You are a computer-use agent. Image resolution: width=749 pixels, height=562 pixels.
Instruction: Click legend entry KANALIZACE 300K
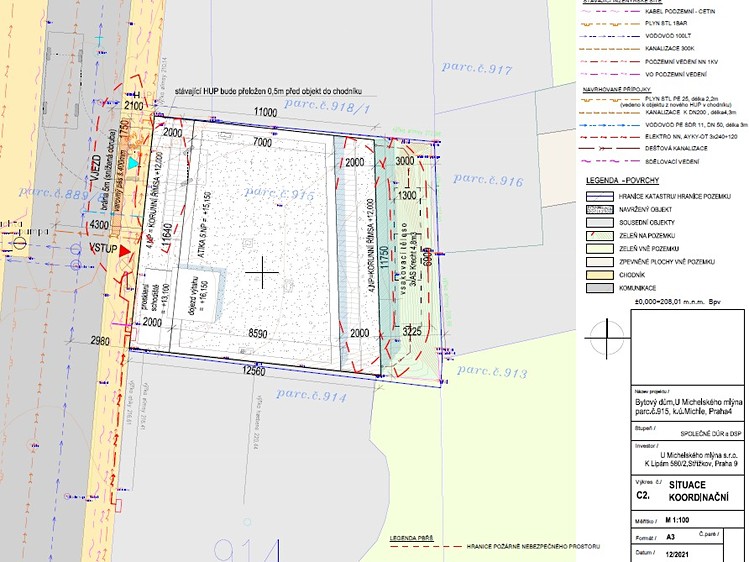[669, 49]
